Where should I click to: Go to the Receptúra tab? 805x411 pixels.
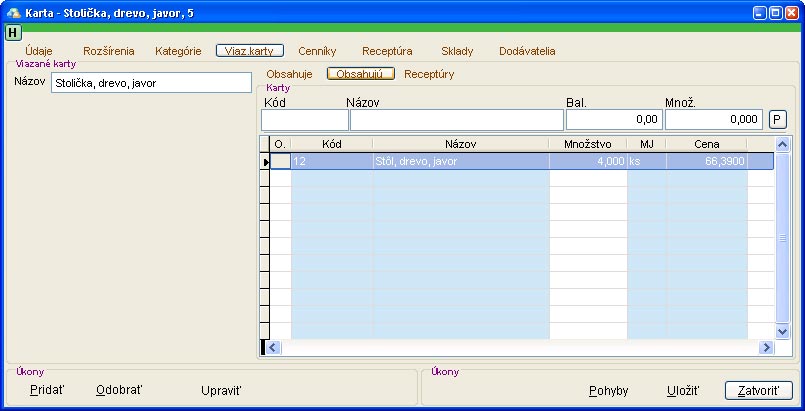point(387,50)
